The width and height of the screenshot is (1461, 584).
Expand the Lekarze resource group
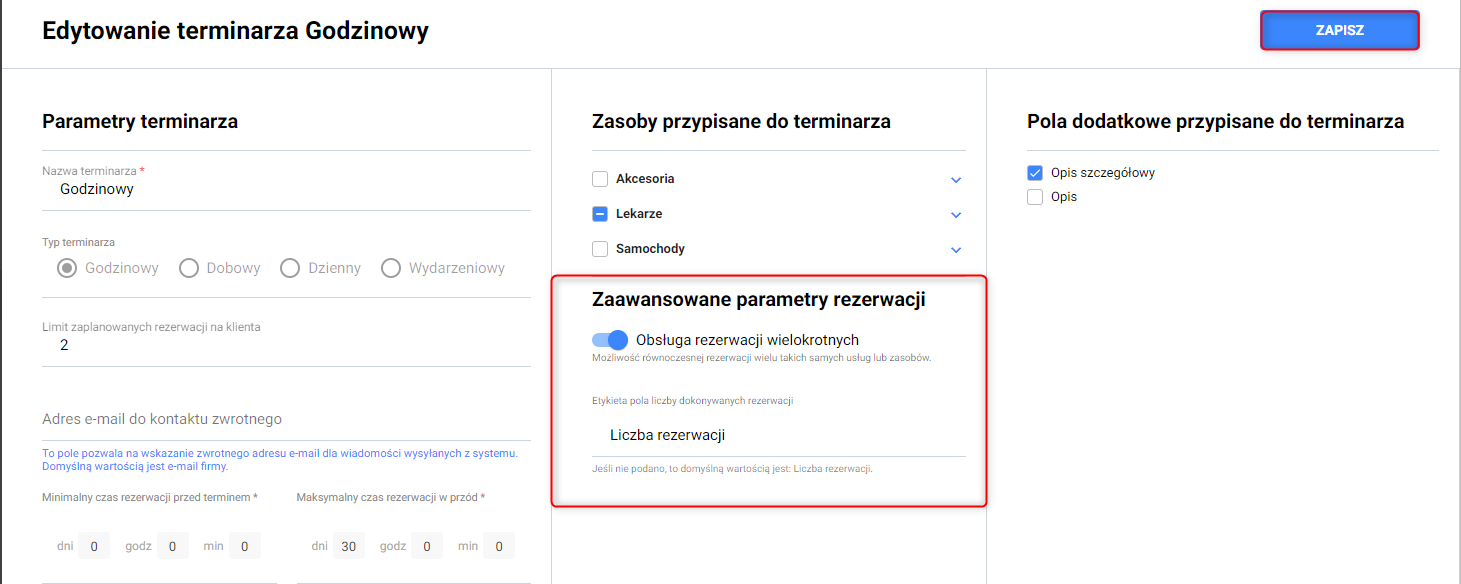pyautogui.click(x=956, y=215)
